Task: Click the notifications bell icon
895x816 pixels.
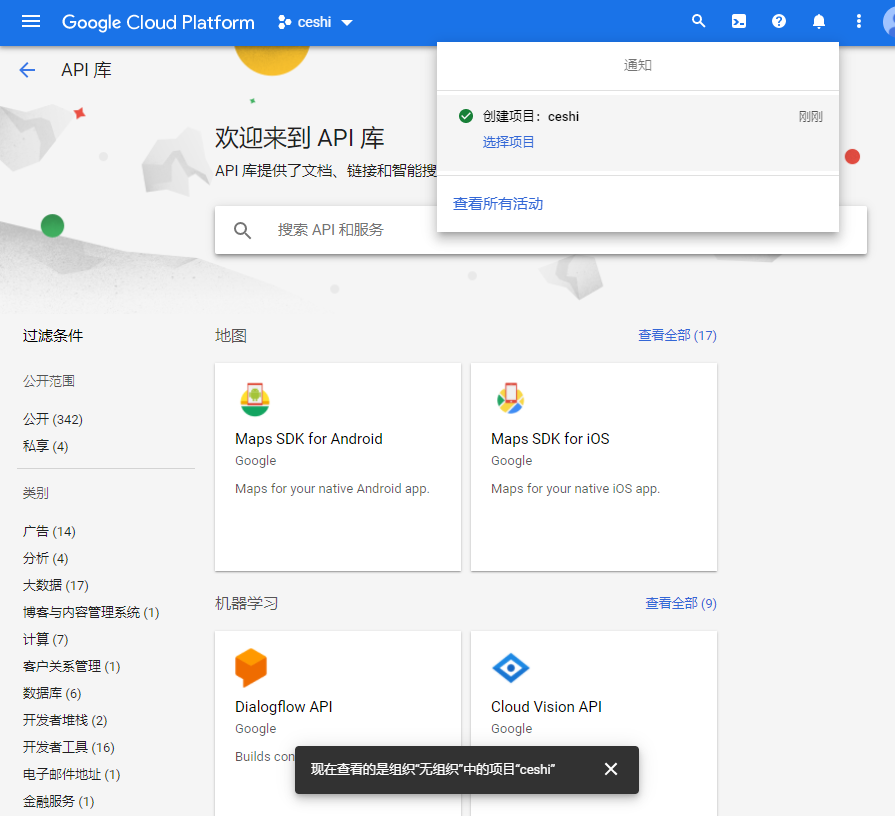Action: pyautogui.click(x=819, y=22)
